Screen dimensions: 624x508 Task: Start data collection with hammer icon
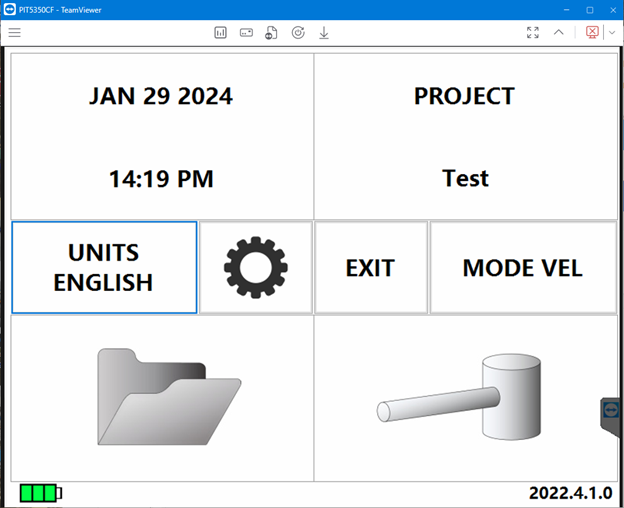(x=465, y=397)
